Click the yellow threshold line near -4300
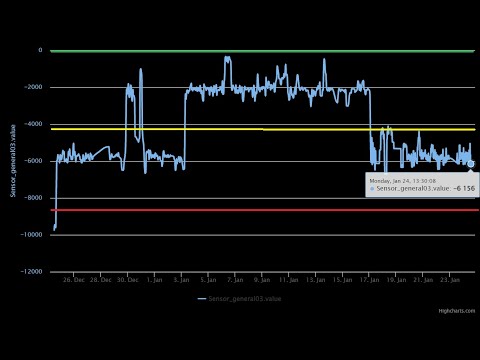The width and height of the screenshot is (480, 360). (262, 129)
